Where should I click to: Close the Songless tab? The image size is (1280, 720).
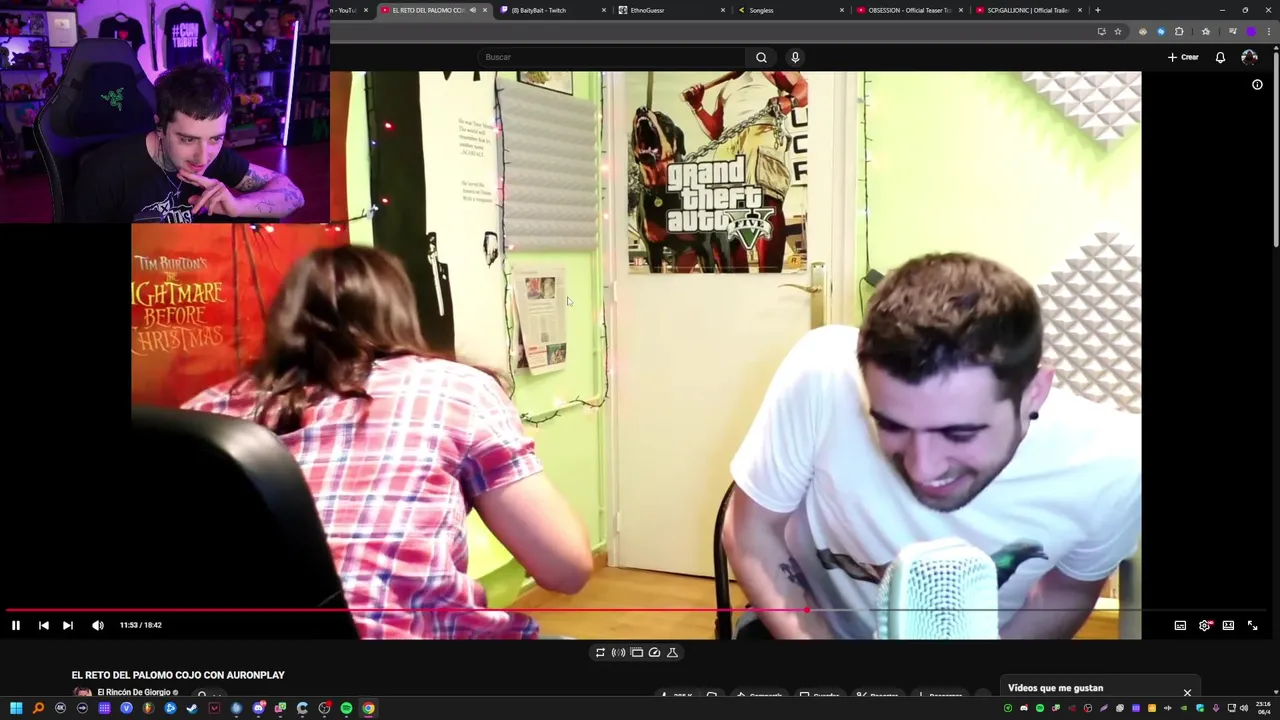(x=842, y=10)
